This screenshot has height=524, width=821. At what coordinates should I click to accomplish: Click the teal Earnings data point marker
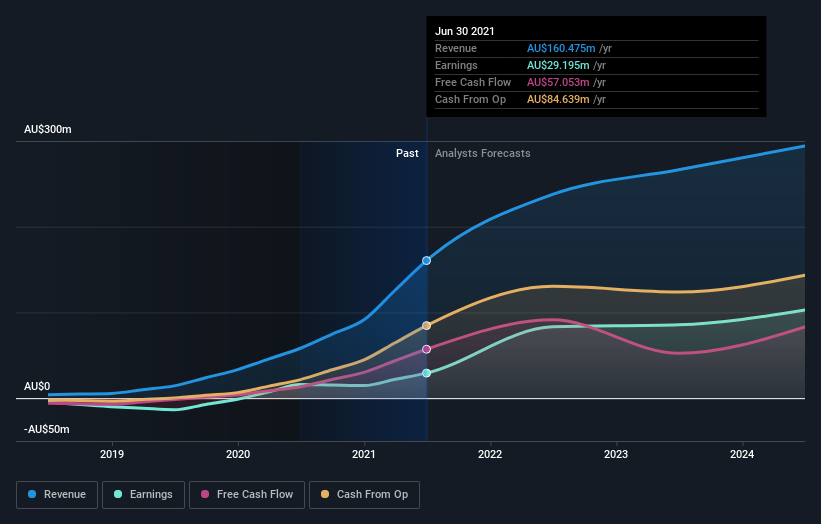(x=426, y=373)
